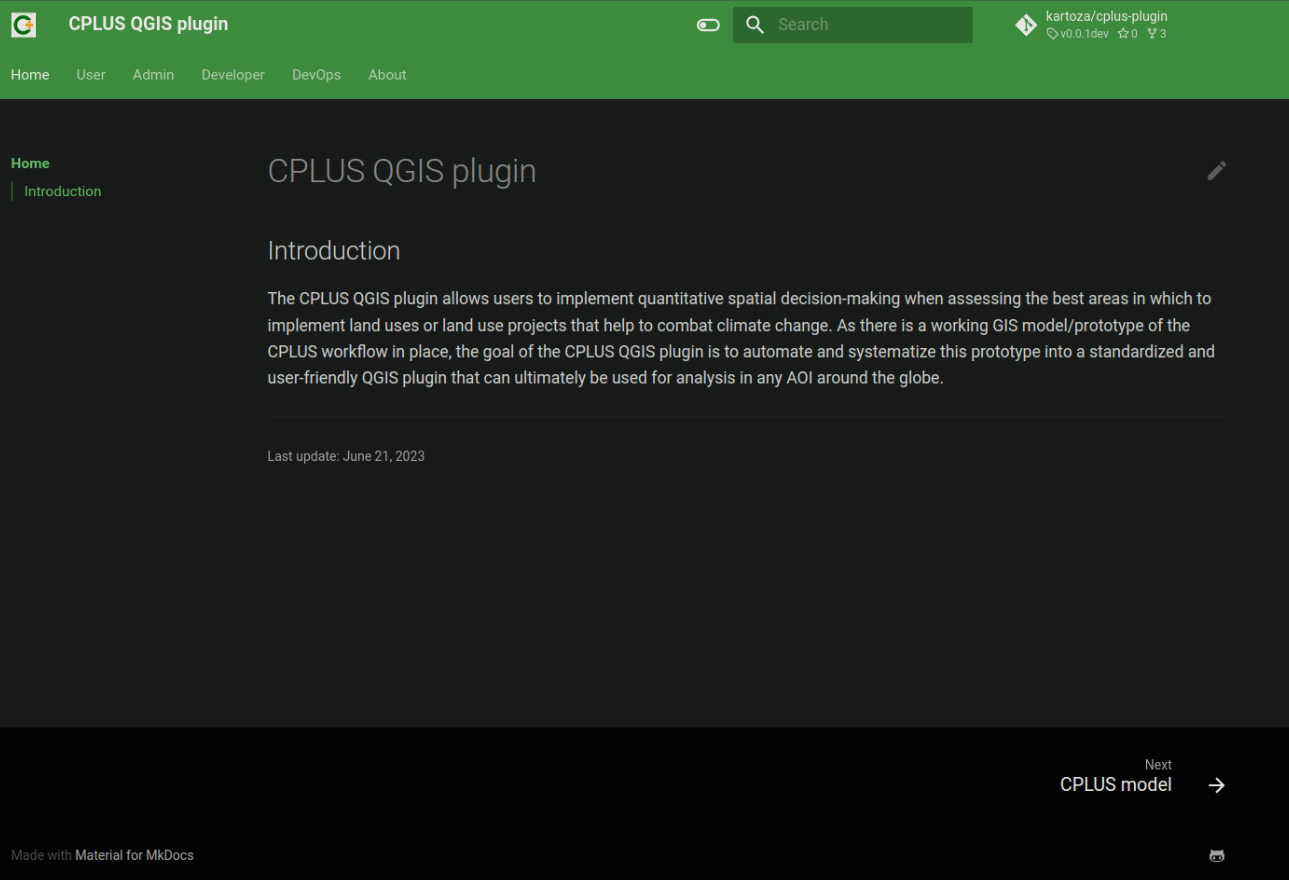
Task: Jump to Introduction in sidebar
Action: pyautogui.click(x=62, y=191)
